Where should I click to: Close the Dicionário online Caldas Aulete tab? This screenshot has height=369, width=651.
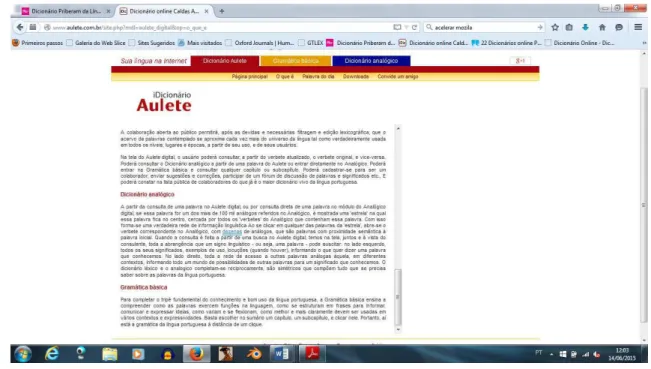tap(206, 12)
